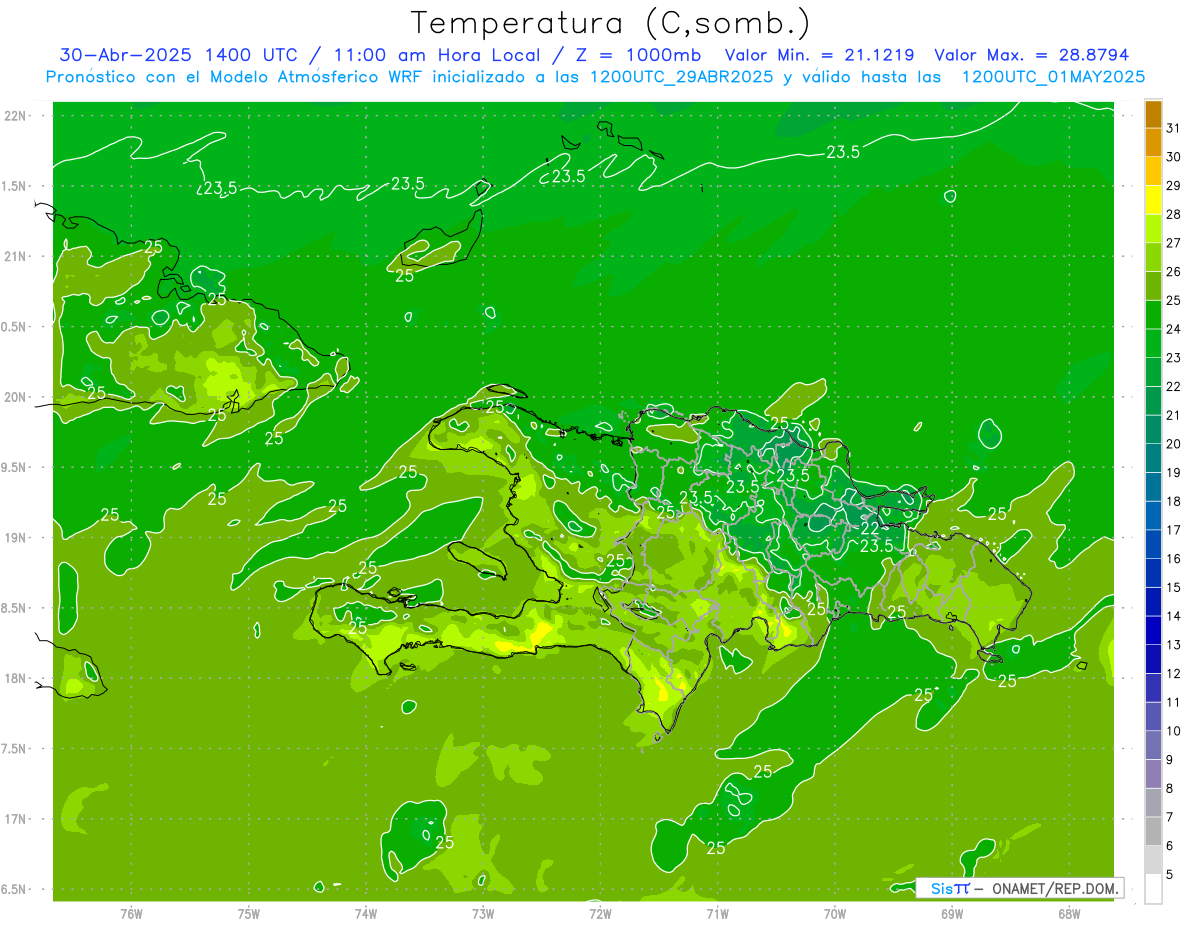1200x927 pixels.
Task: Click the 69W longitude label
Action: [952, 914]
